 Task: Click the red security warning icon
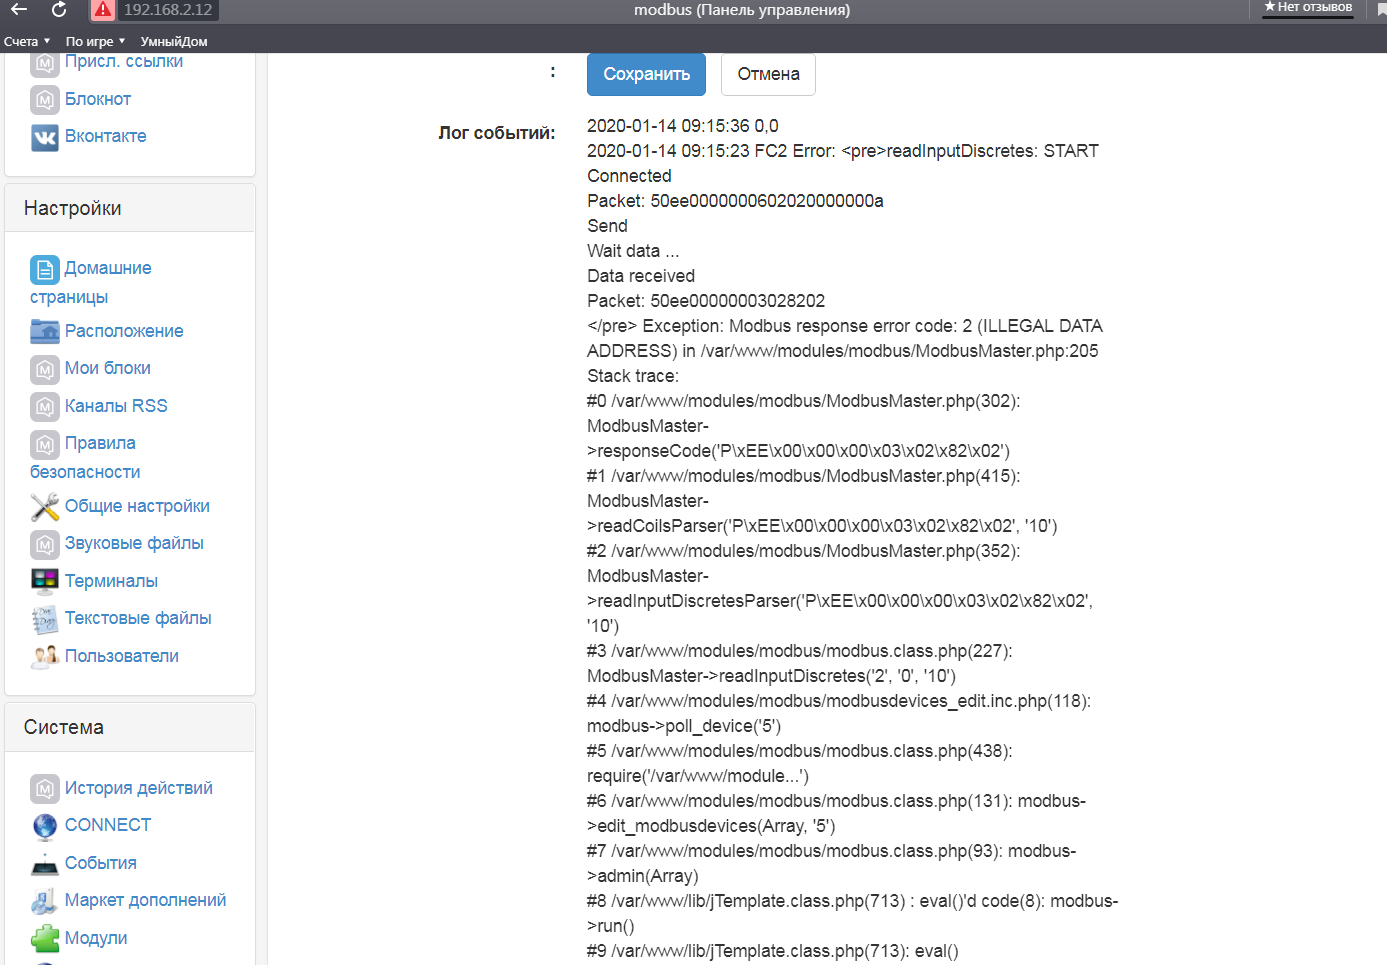(102, 10)
